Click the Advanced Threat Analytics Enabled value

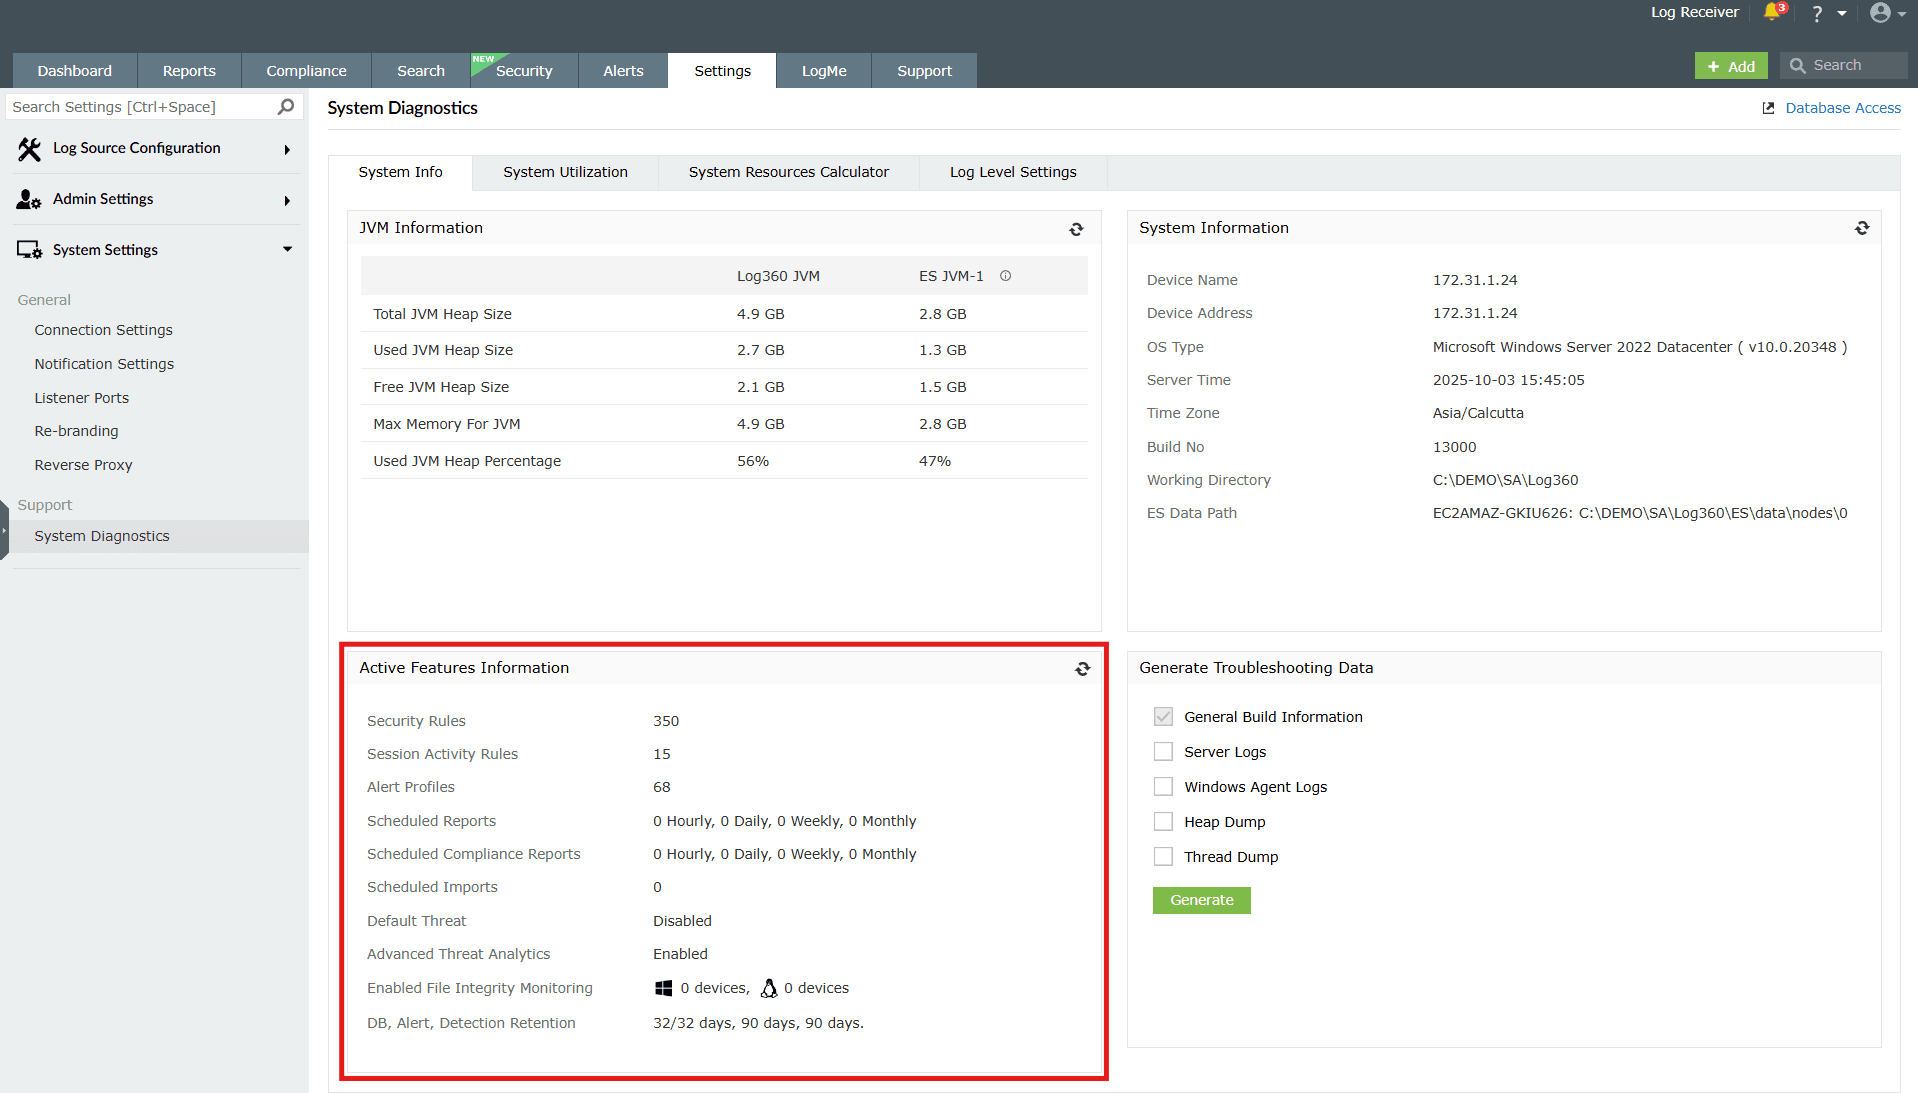[x=680, y=954]
